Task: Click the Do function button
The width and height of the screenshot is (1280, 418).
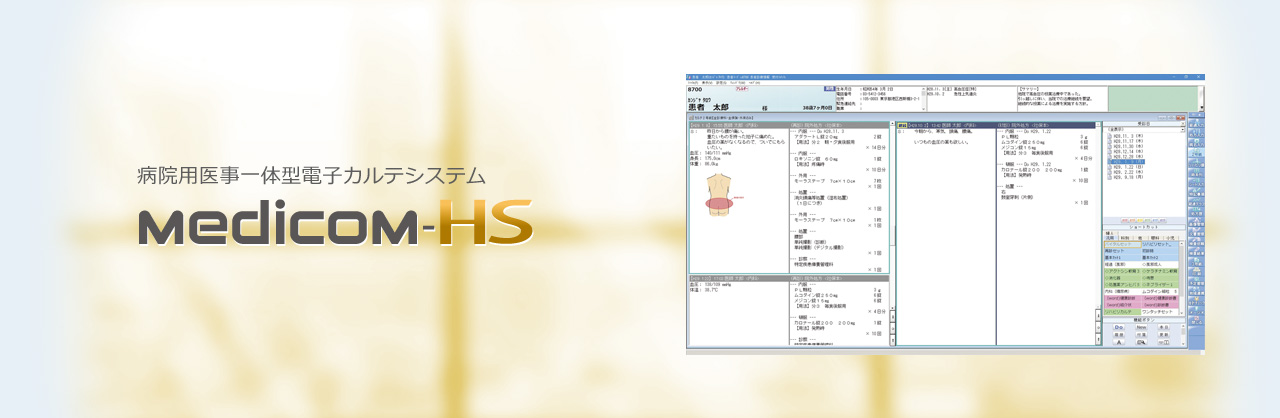Action: click(x=1116, y=327)
